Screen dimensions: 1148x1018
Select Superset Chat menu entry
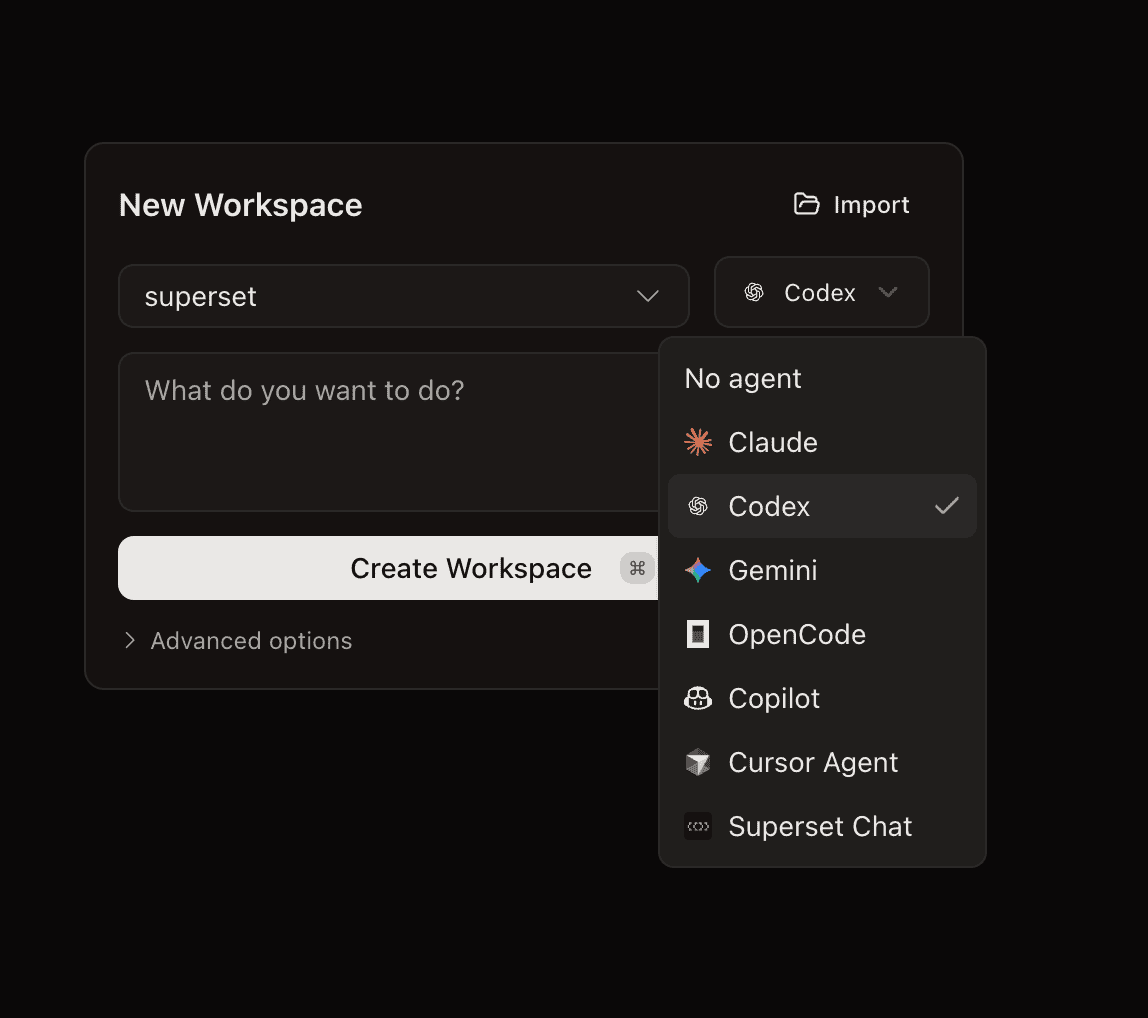click(x=820, y=826)
